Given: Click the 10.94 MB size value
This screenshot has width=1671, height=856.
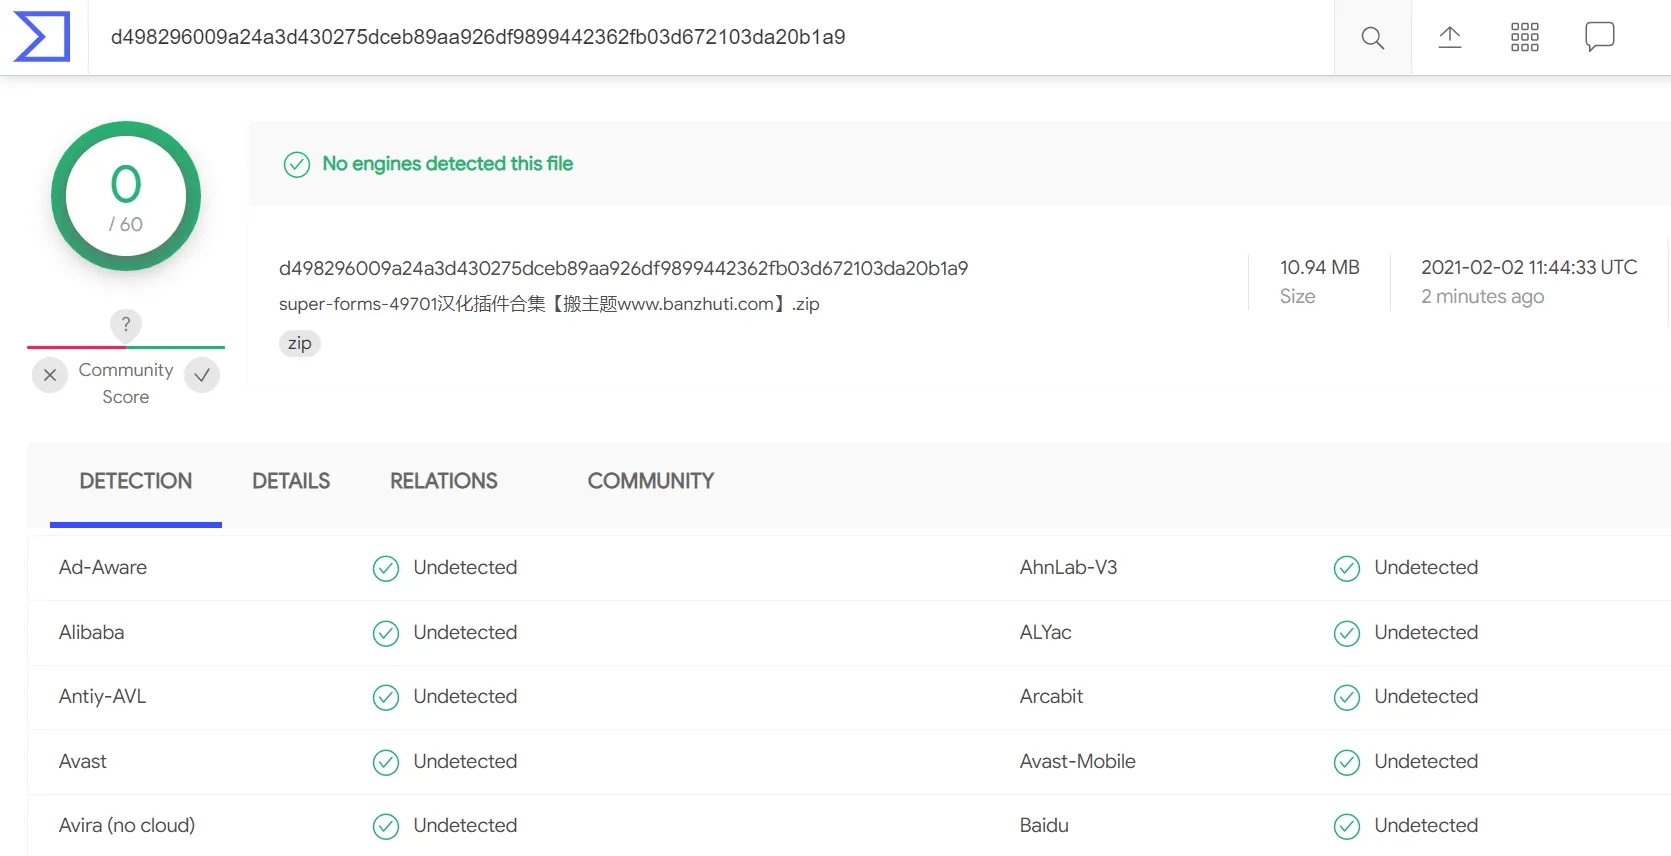Looking at the screenshot, I should (x=1320, y=267).
